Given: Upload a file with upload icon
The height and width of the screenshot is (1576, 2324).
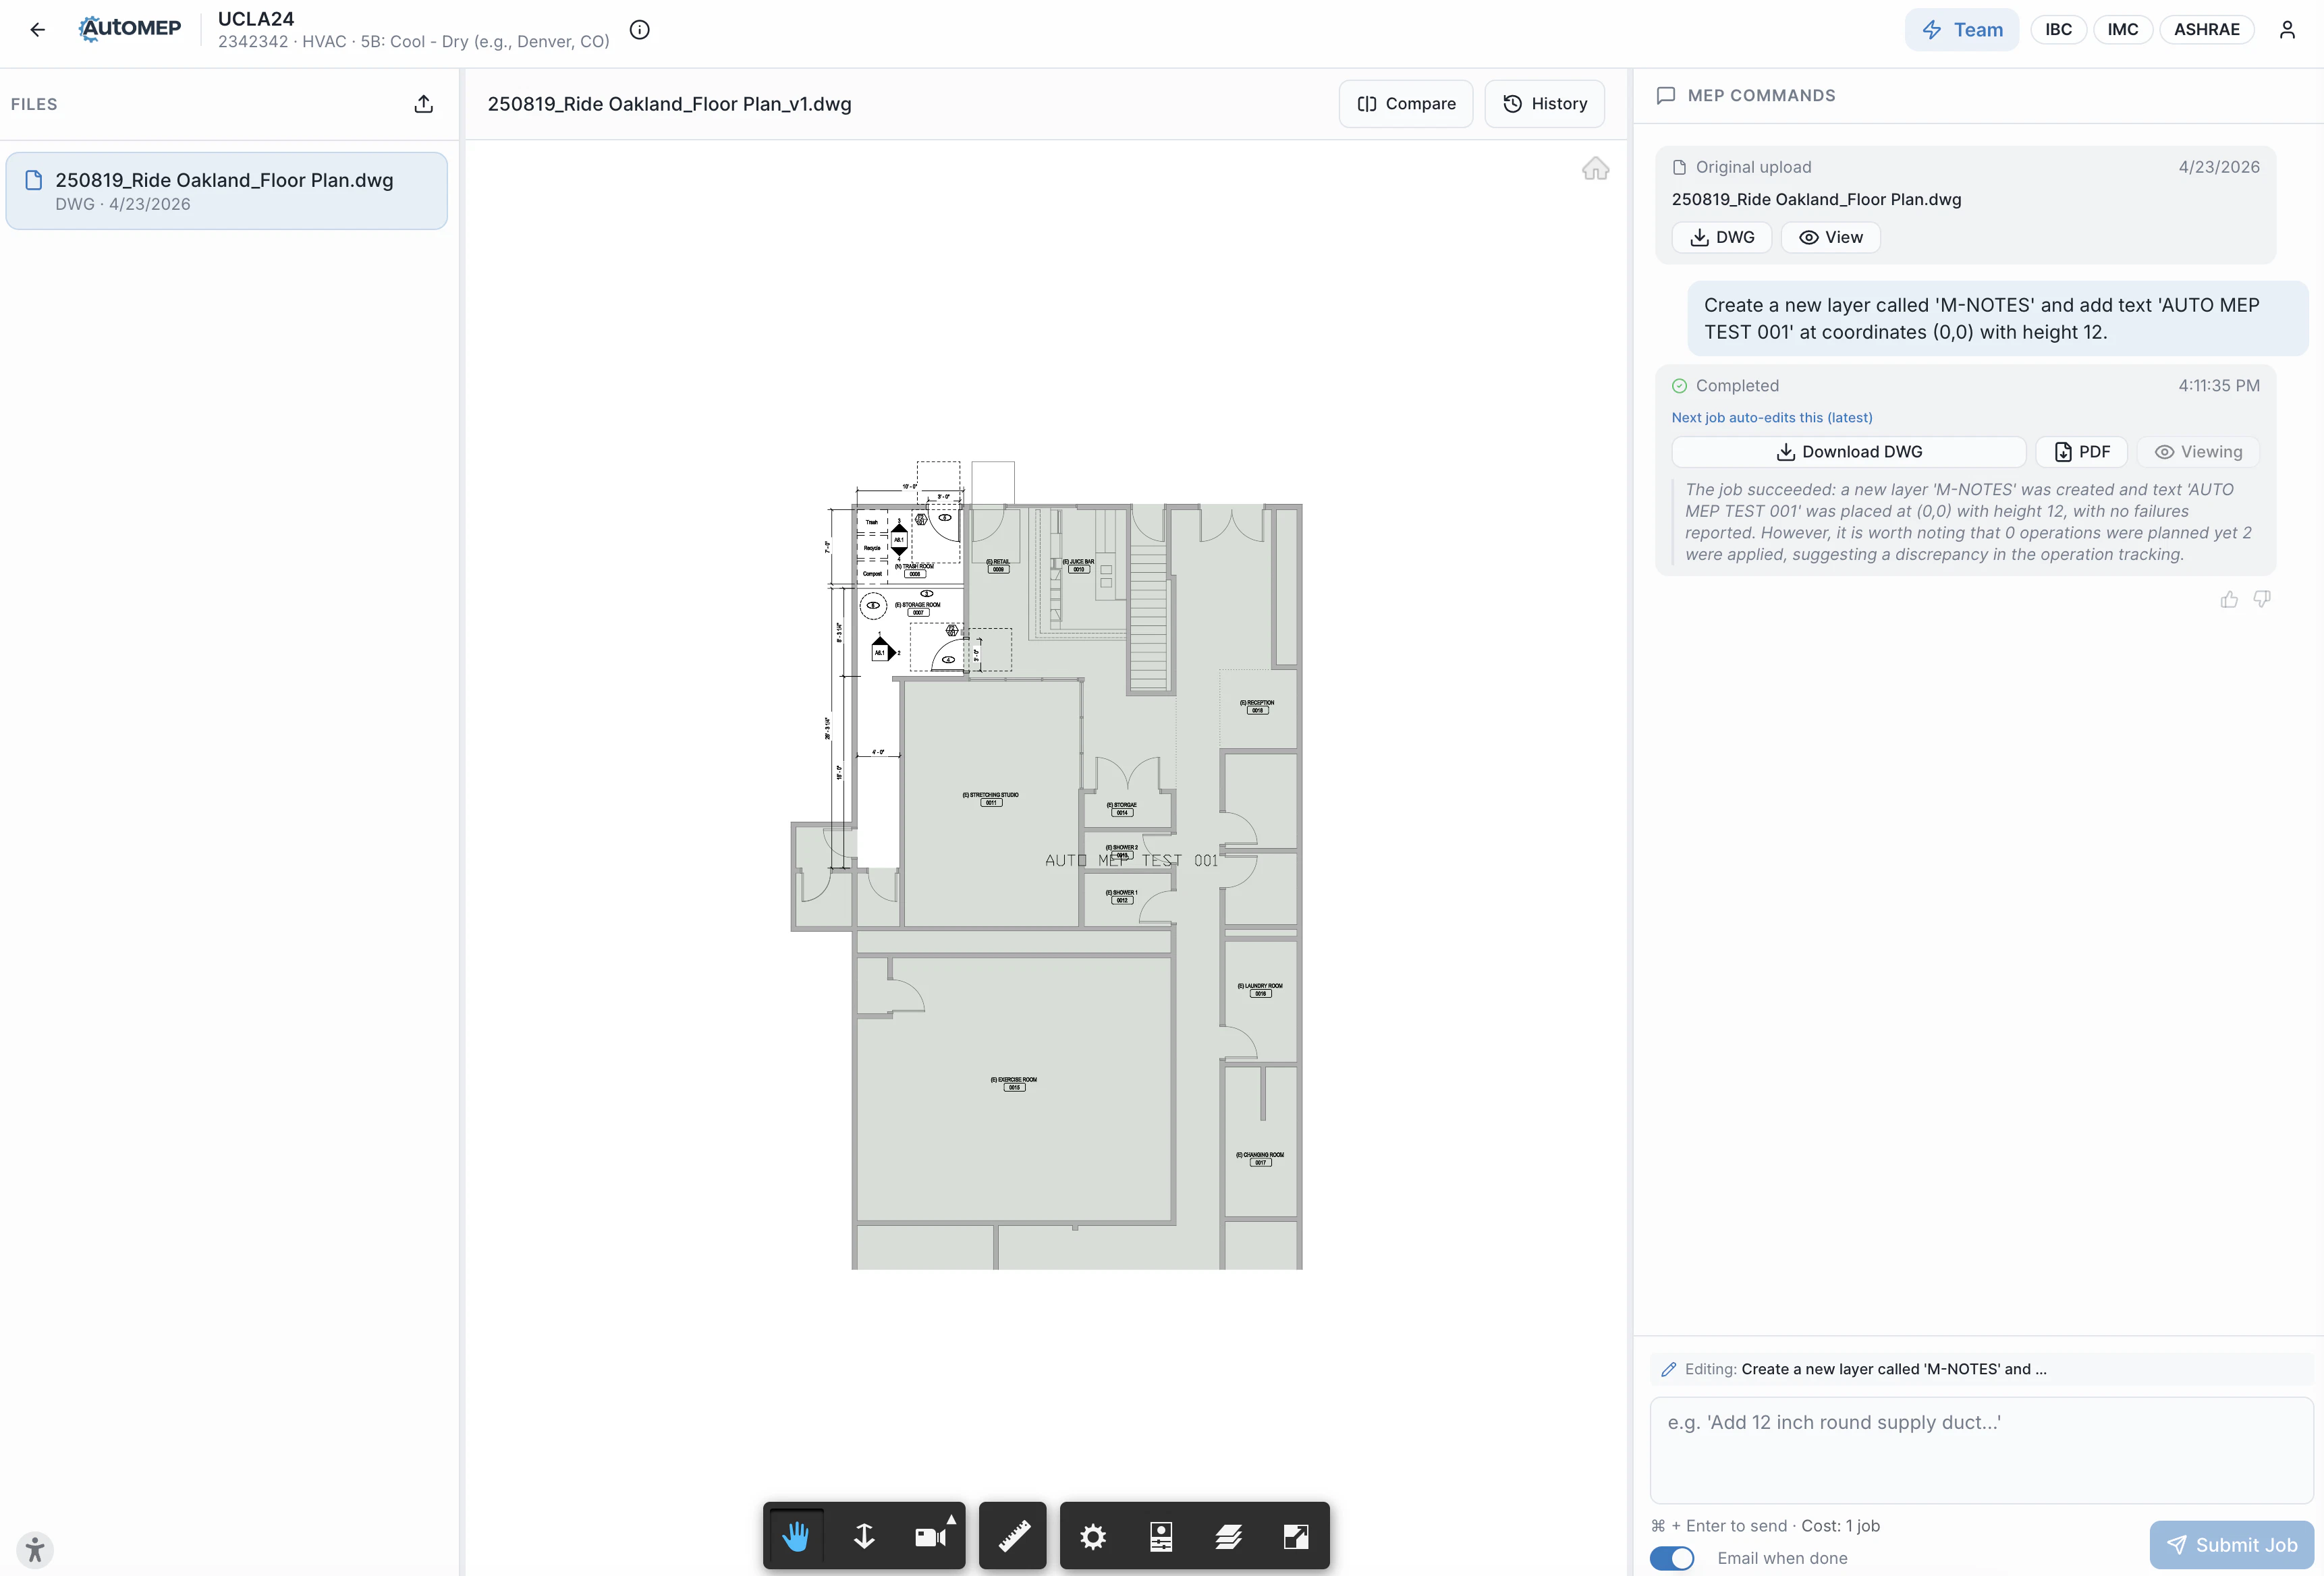Looking at the screenshot, I should coord(424,104).
